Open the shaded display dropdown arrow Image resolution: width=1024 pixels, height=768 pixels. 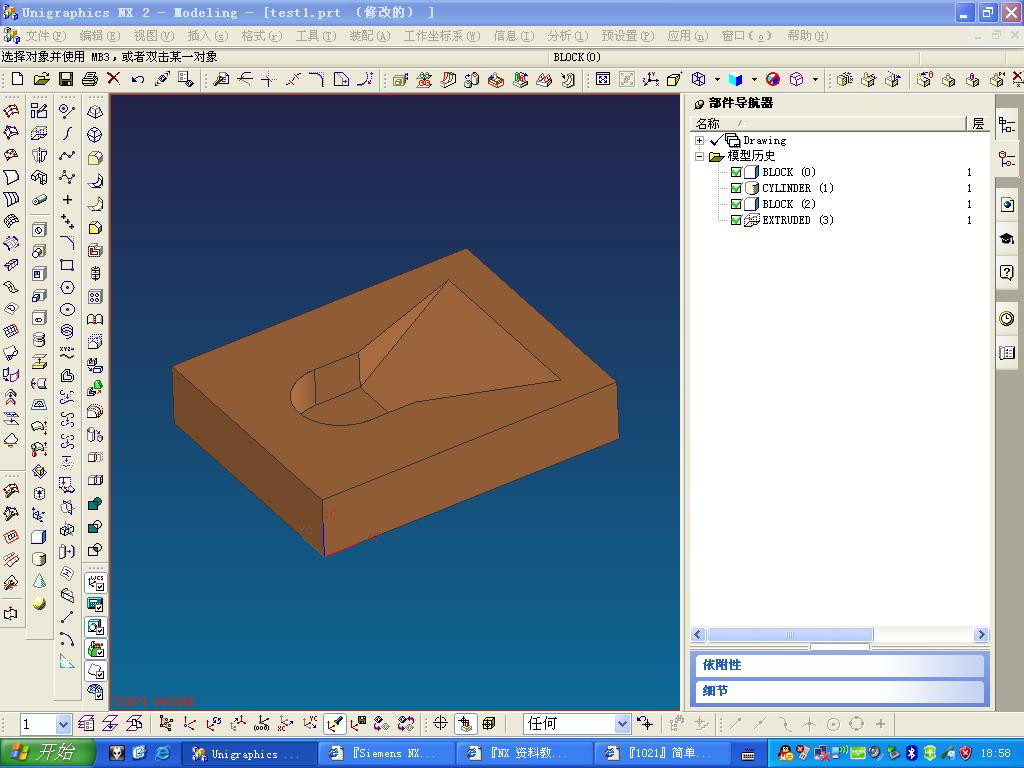pos(754,79)
